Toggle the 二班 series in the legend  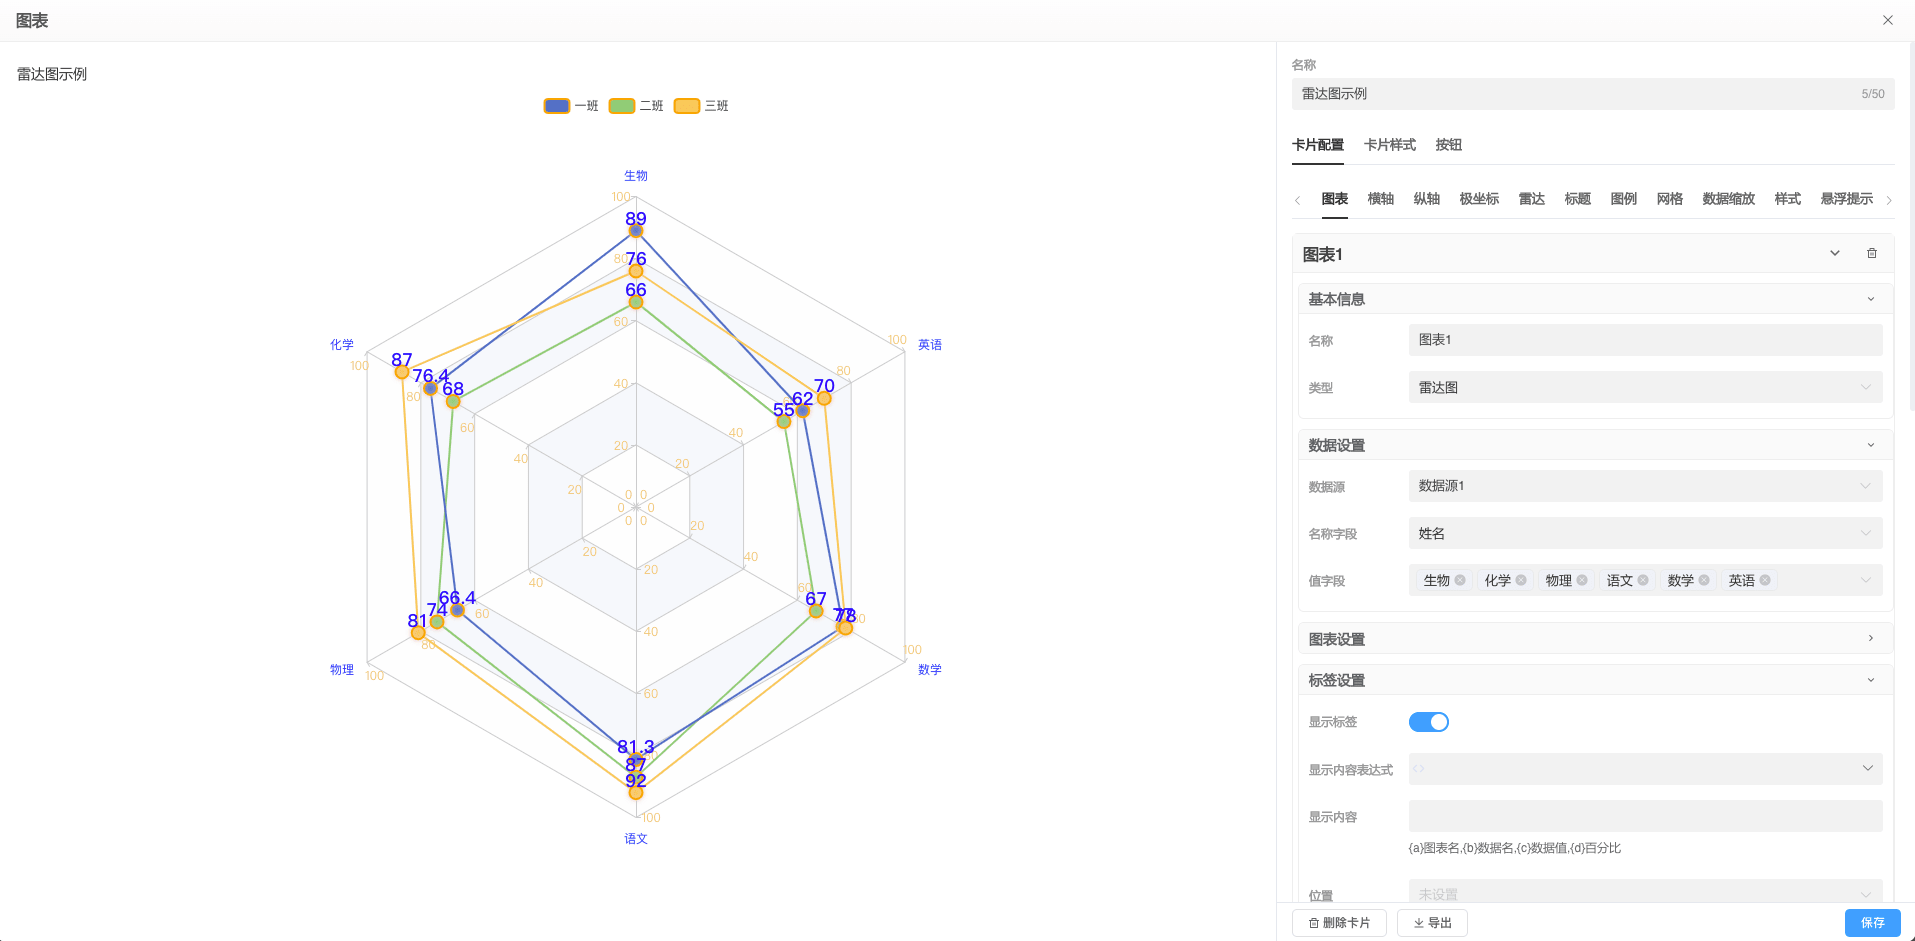[636, 105]
